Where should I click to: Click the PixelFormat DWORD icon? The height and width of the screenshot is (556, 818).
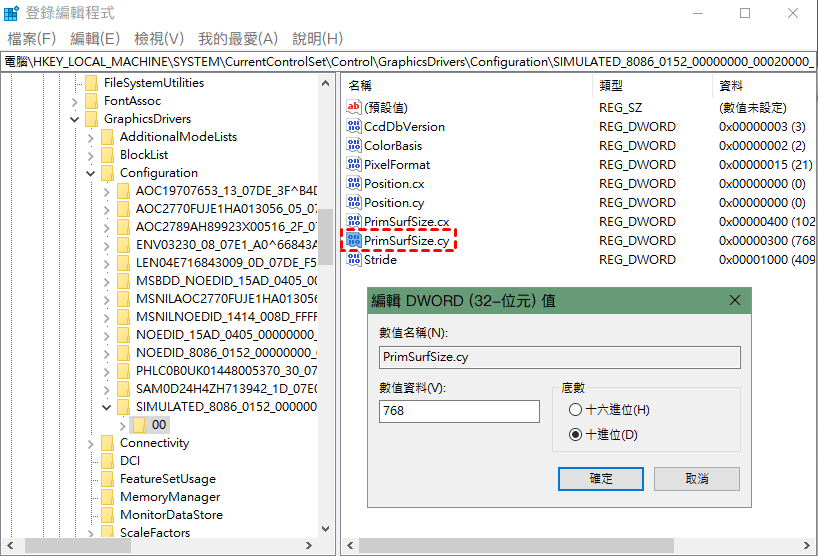(354, 164)
